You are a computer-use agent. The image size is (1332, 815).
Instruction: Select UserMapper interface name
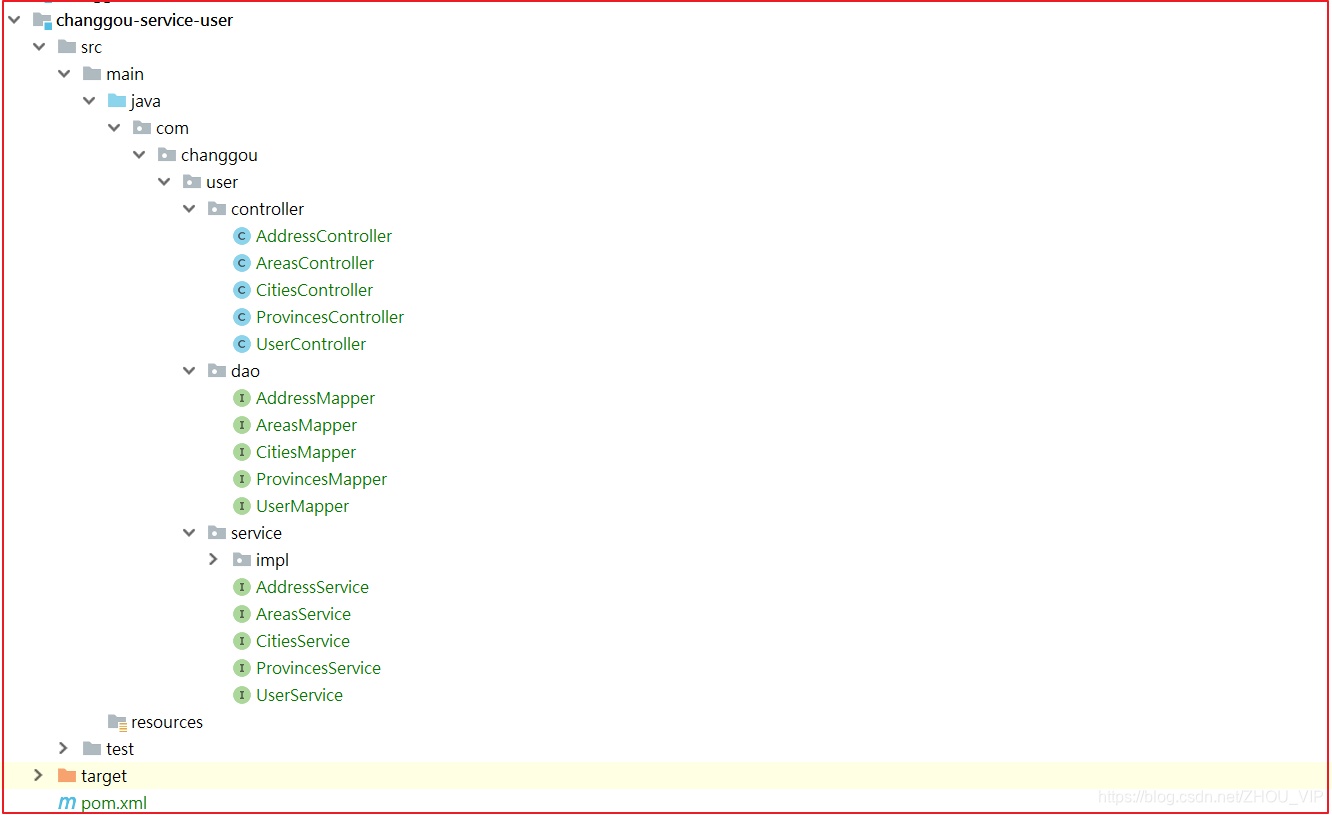click(302, 506)
